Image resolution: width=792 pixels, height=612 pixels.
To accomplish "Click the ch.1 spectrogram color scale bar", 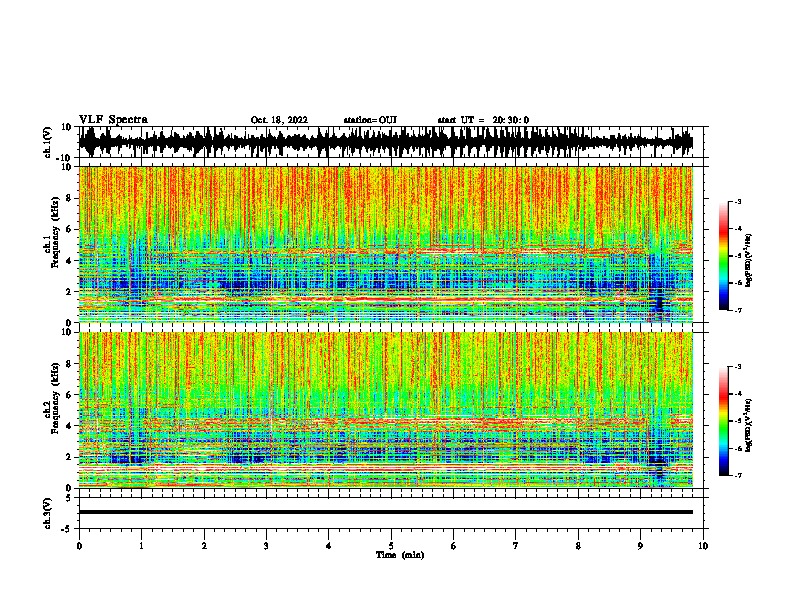I will [x=724, y=256].
